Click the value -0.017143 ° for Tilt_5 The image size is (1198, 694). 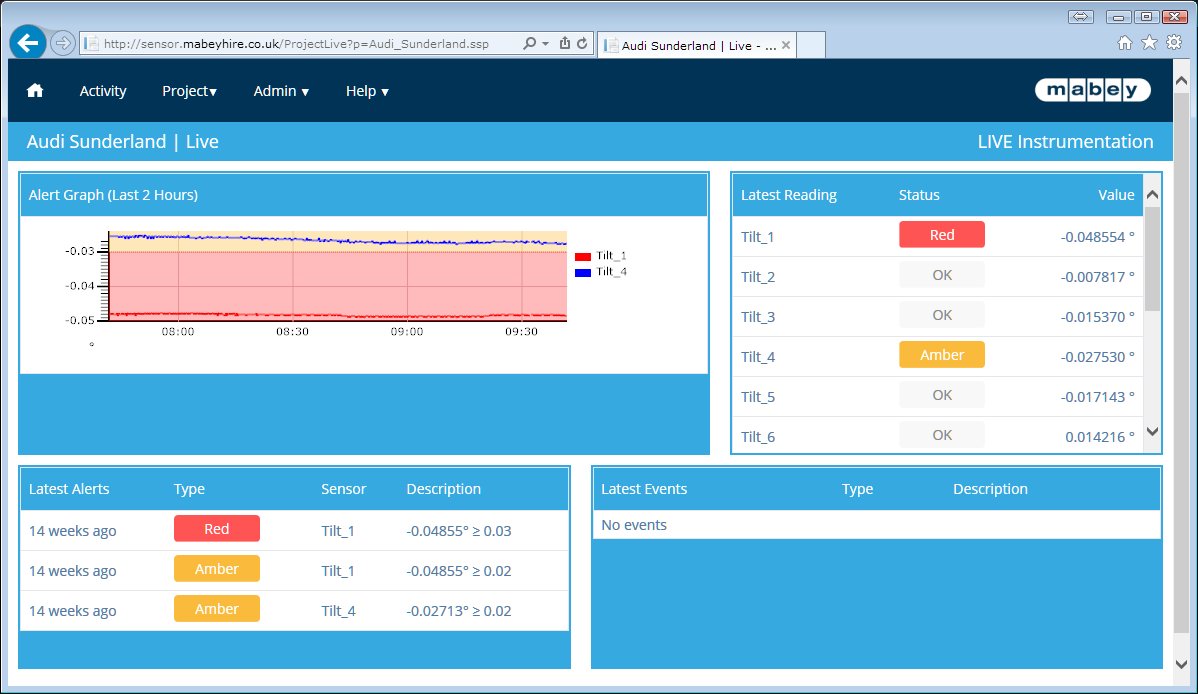[1097, 397]
